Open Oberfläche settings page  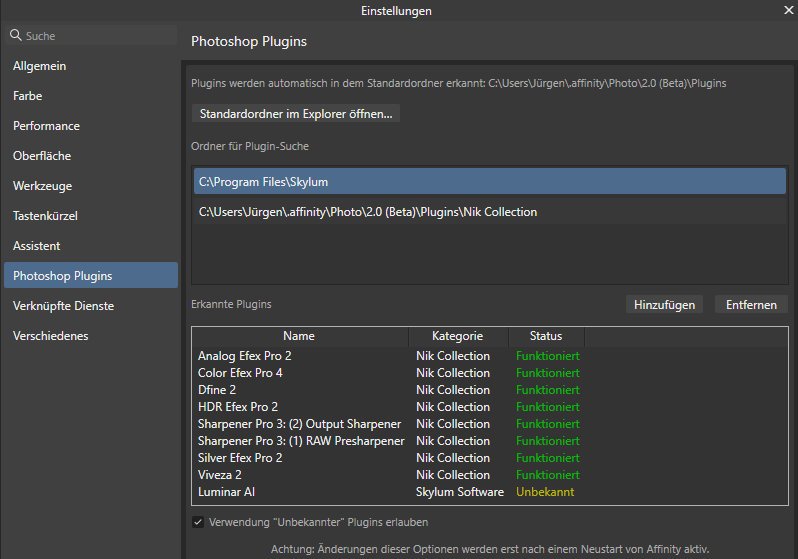pos(42,156)
